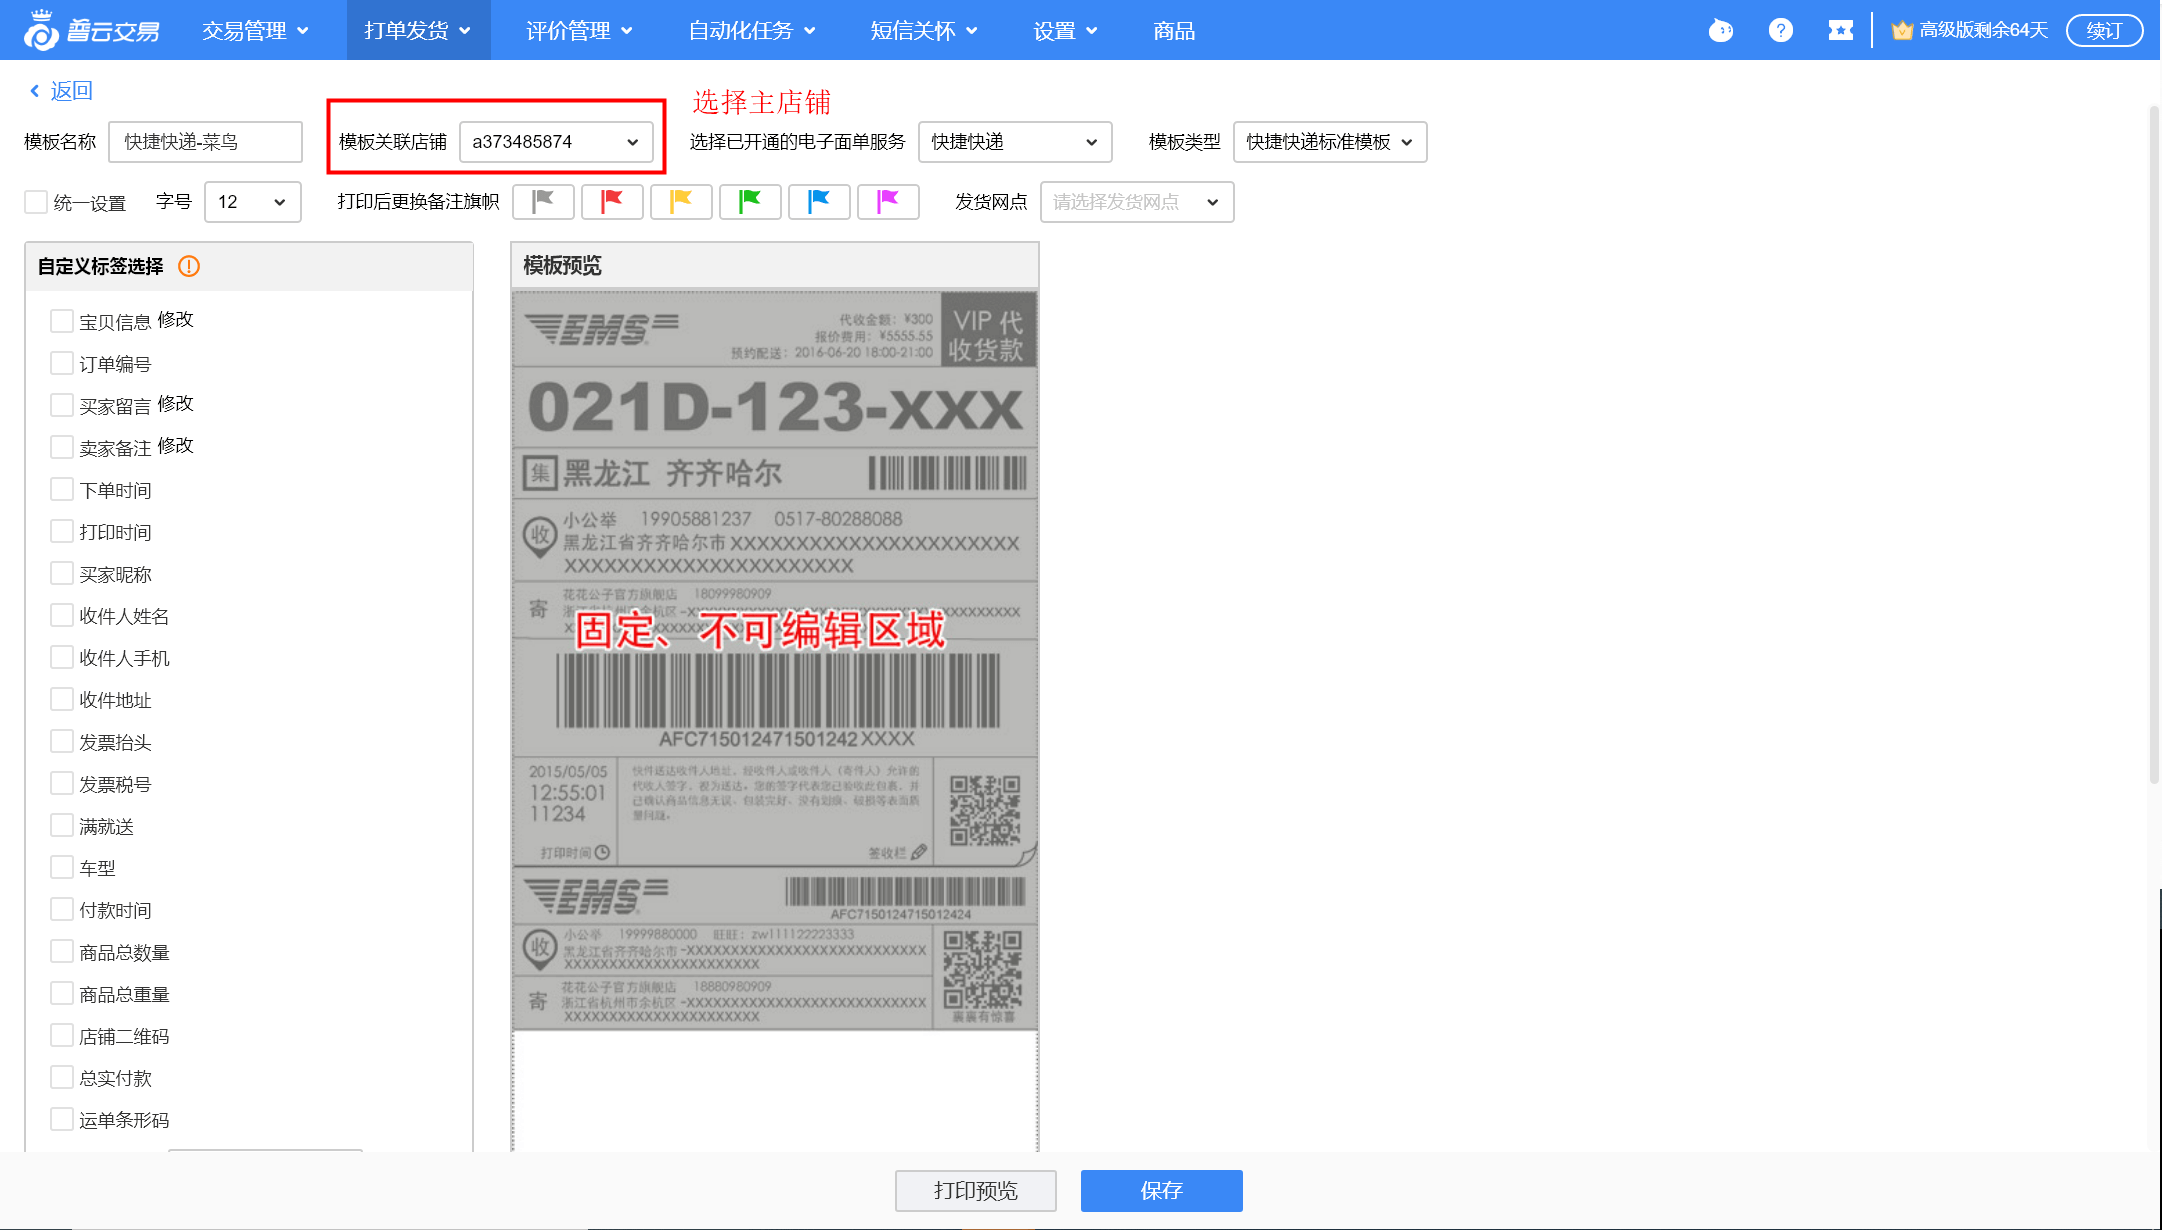Tick the 收件人手机 checkbox

pyautogui.click(x=62, y=657)
